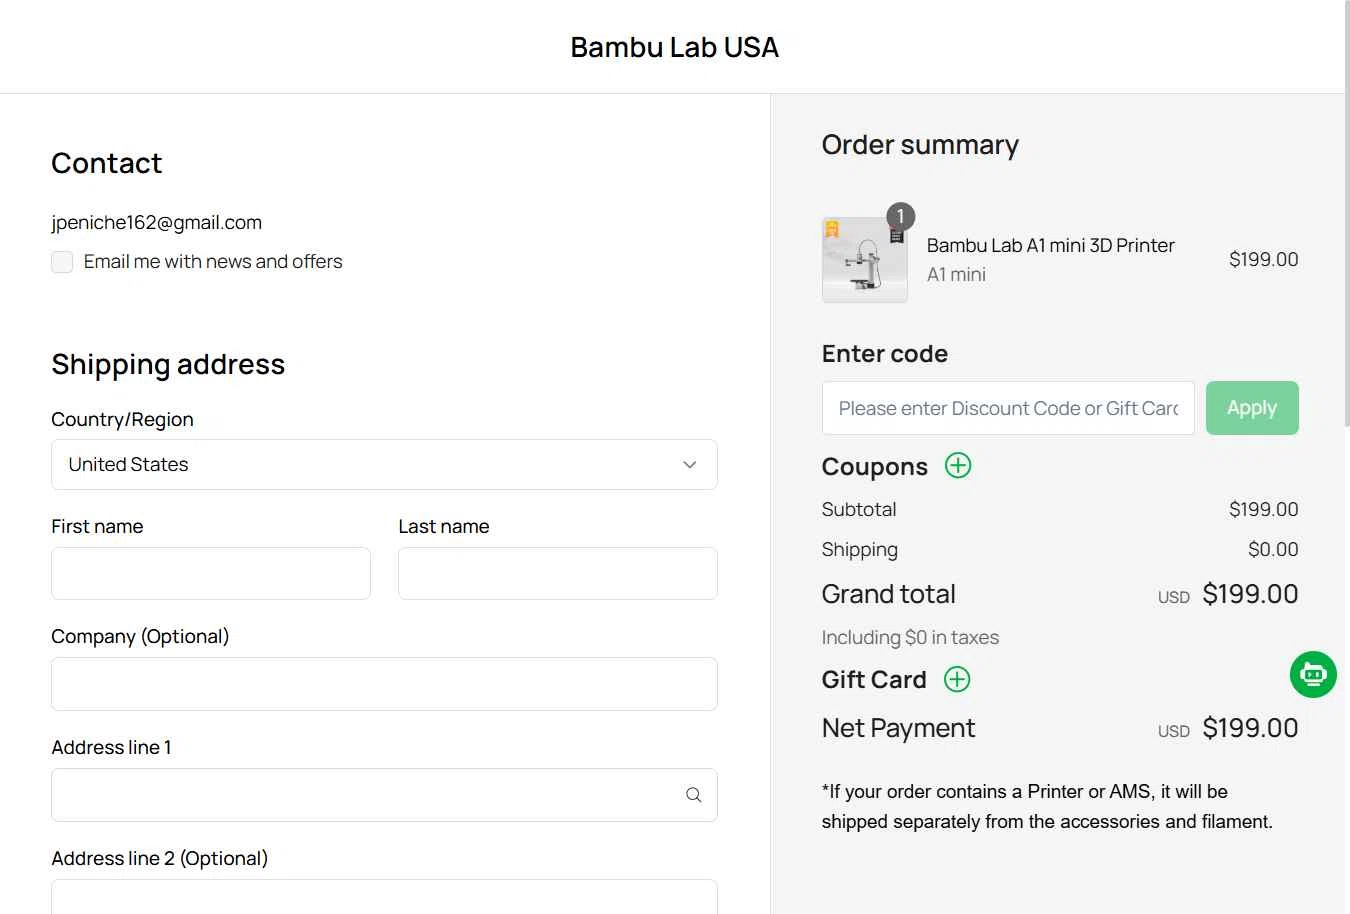
Task: Click the Gift Card heading label
Action: point(874,679)
